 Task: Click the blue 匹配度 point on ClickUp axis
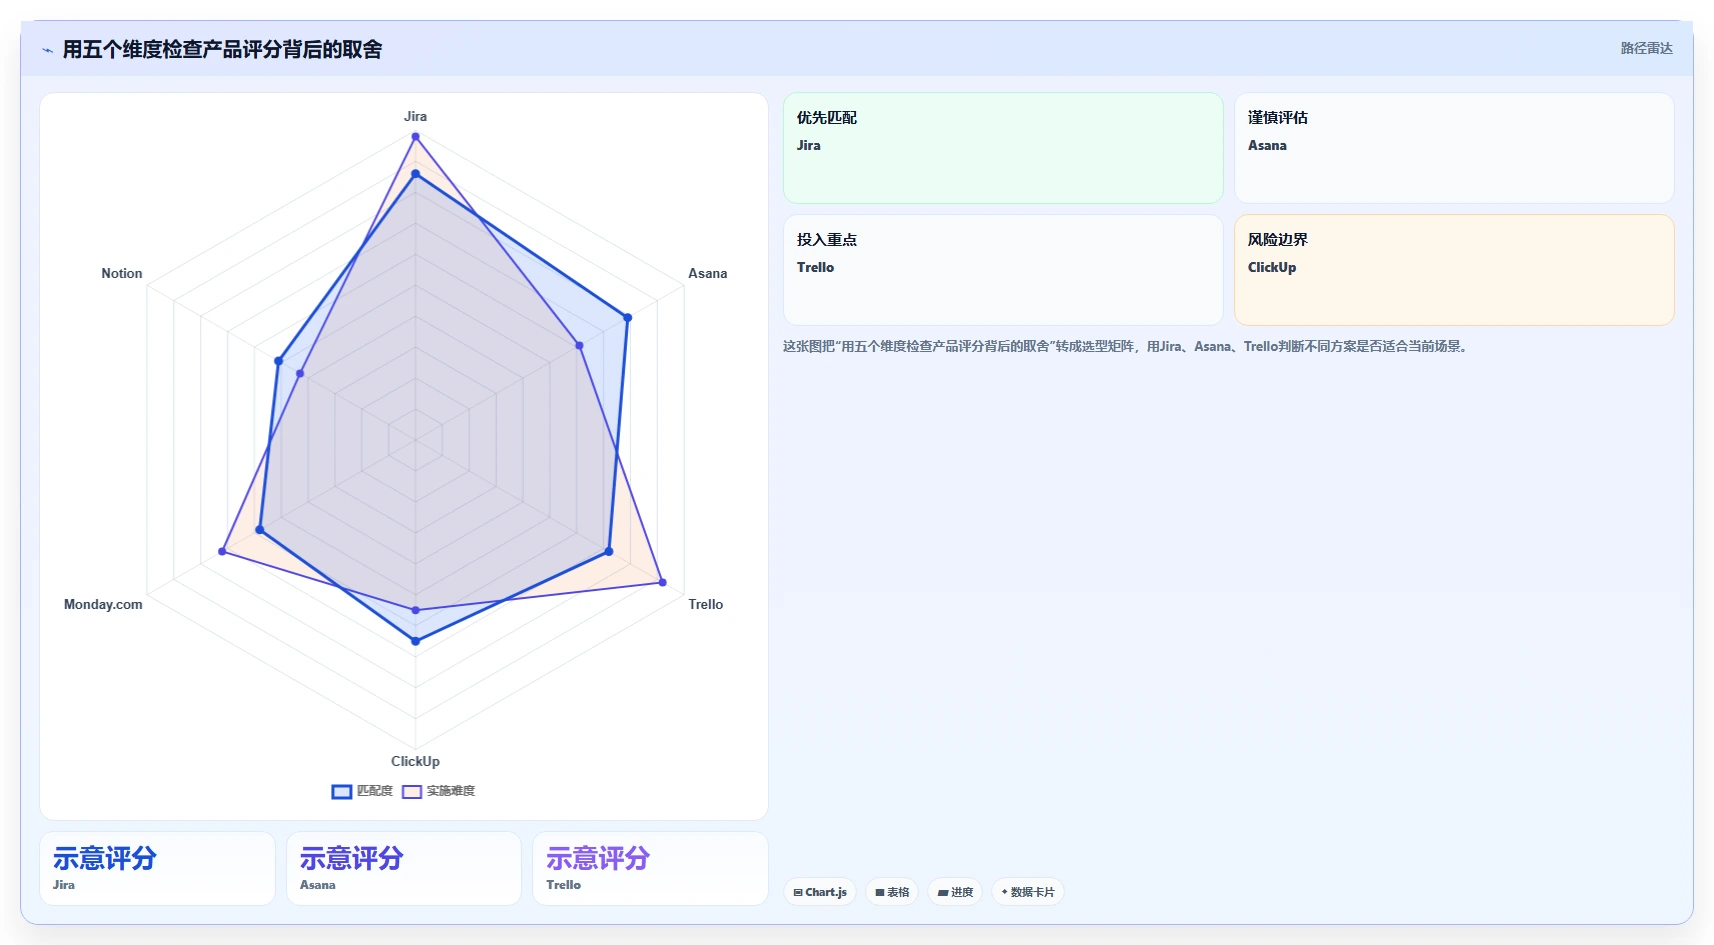(x=415, y=641)
